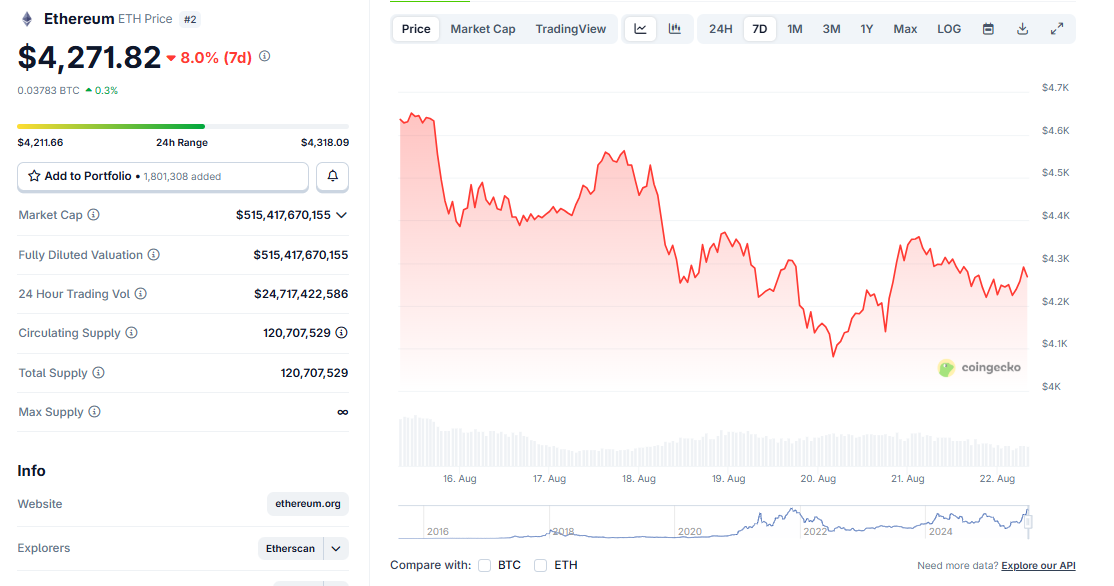Click the $24,717,422,586 trading volume value
1114x586 pixels.
pos(301,293)
